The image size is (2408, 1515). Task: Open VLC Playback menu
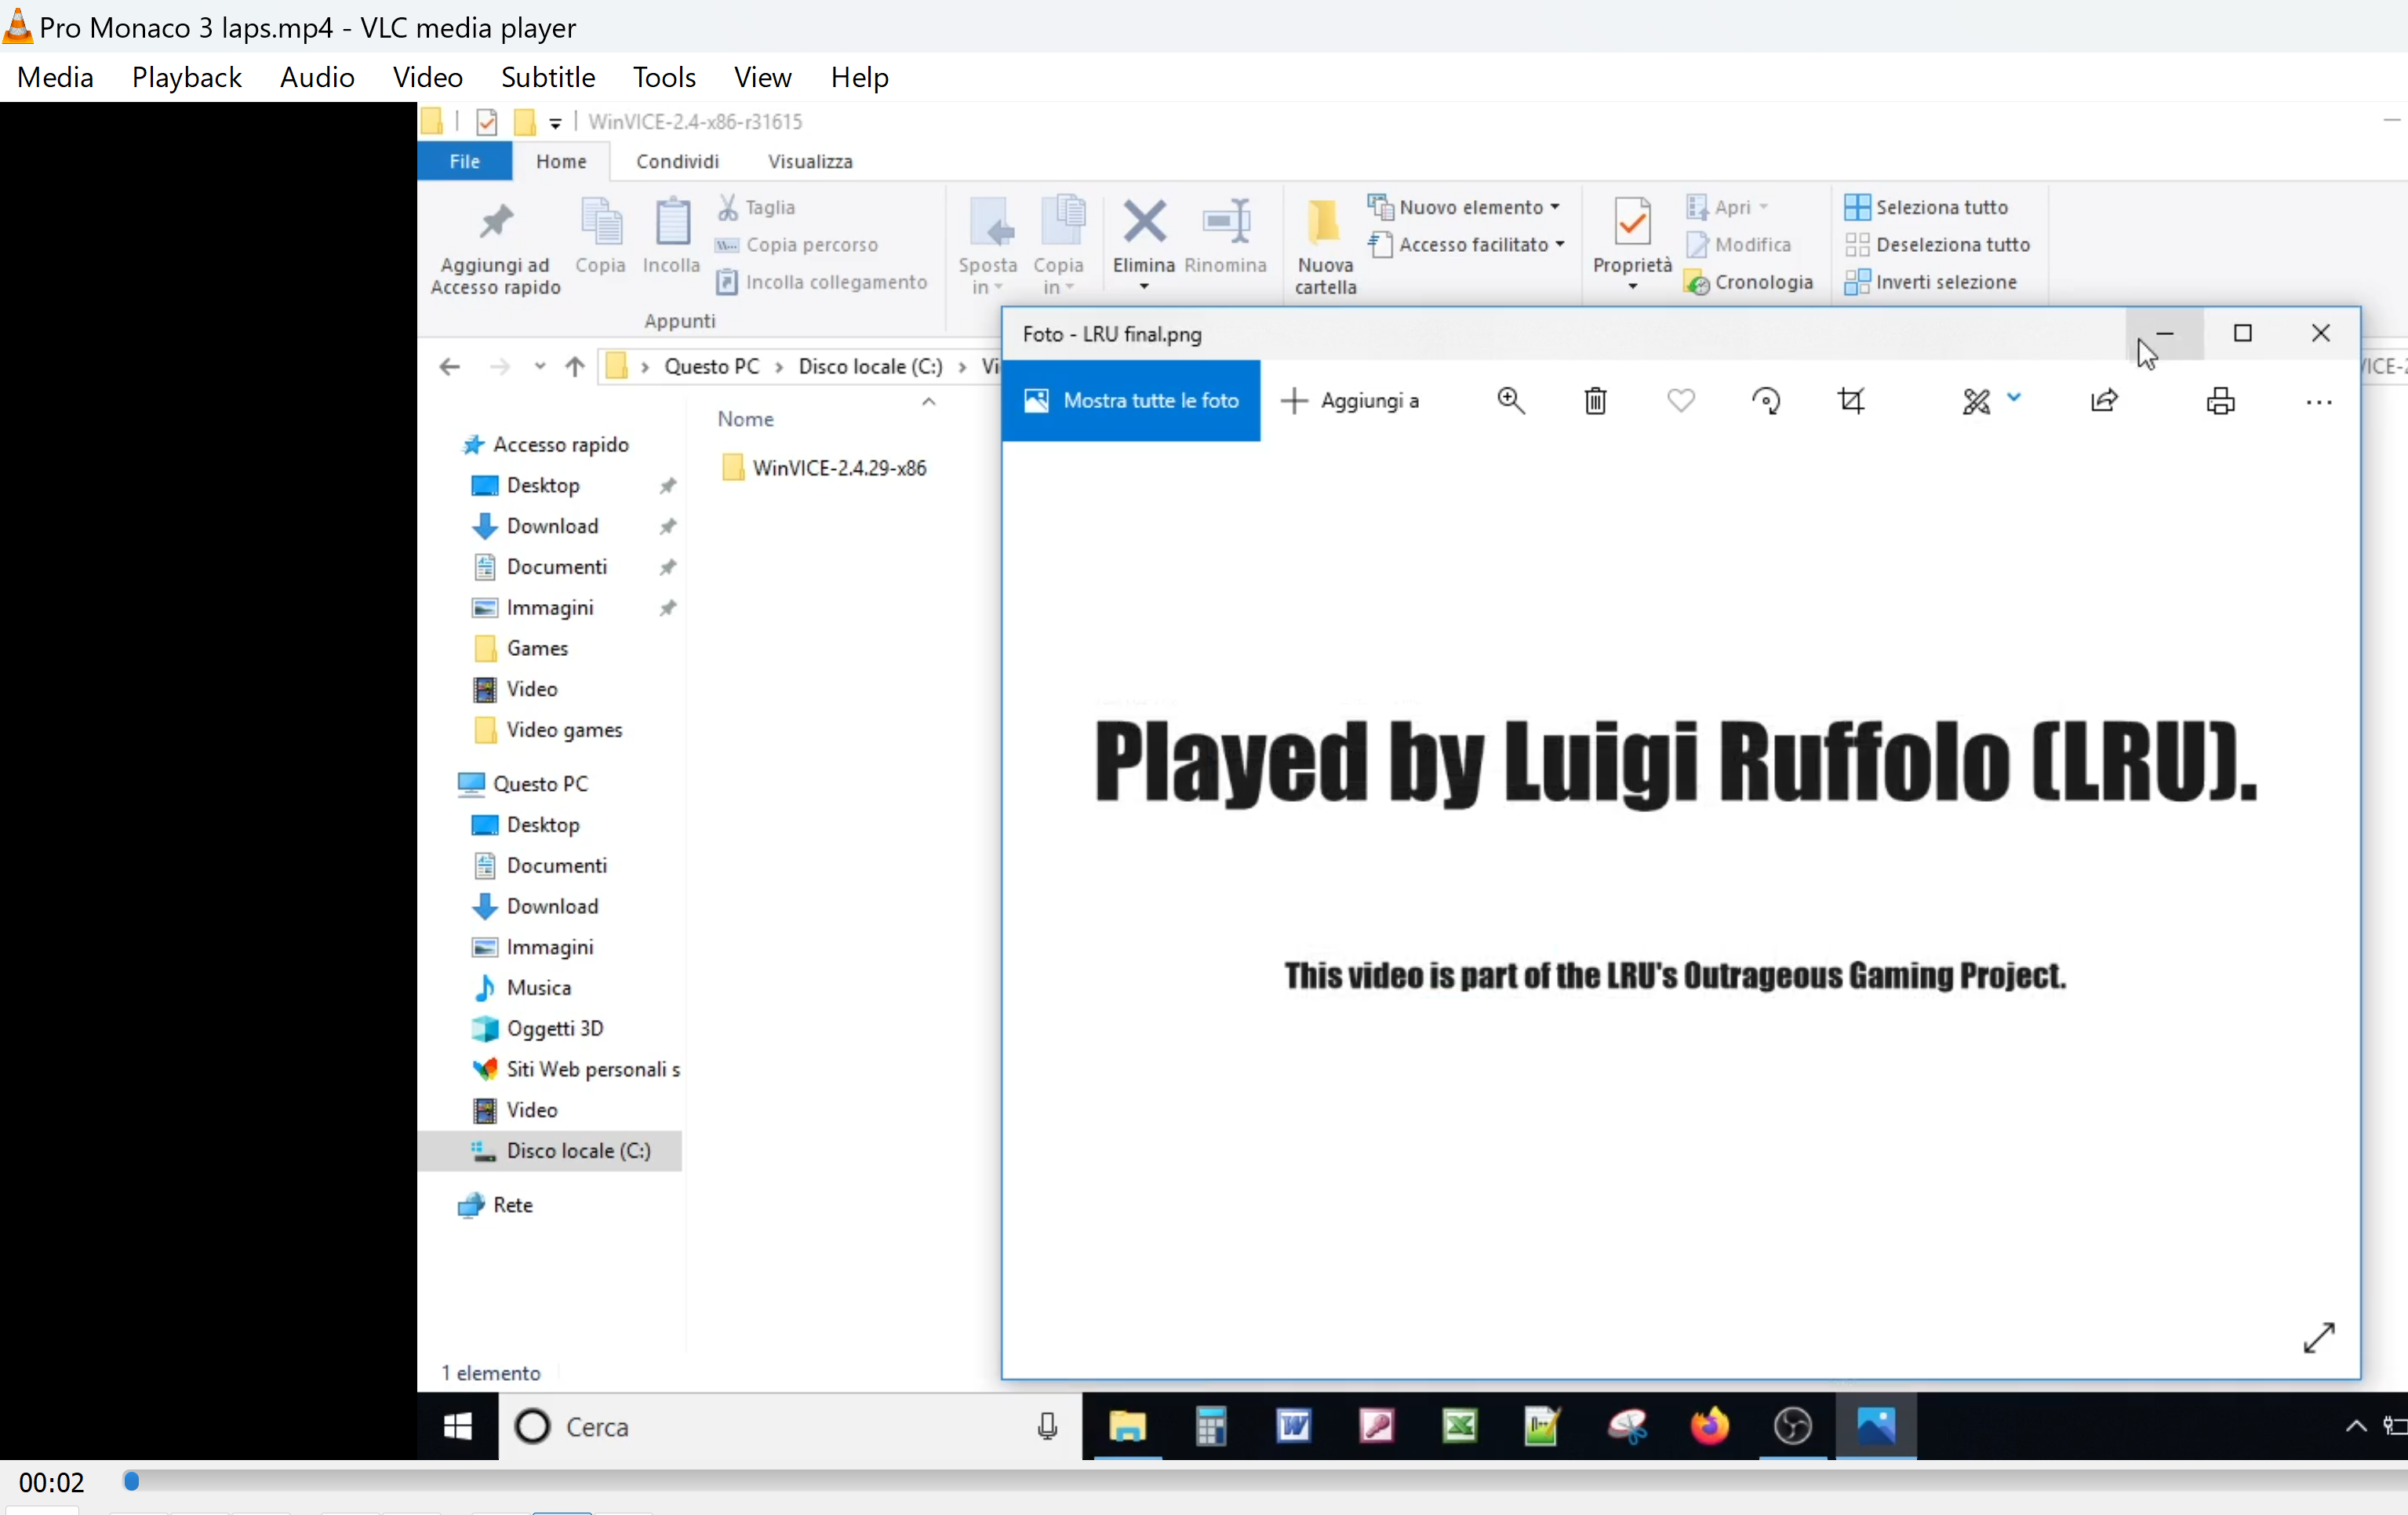click(186, 77)
